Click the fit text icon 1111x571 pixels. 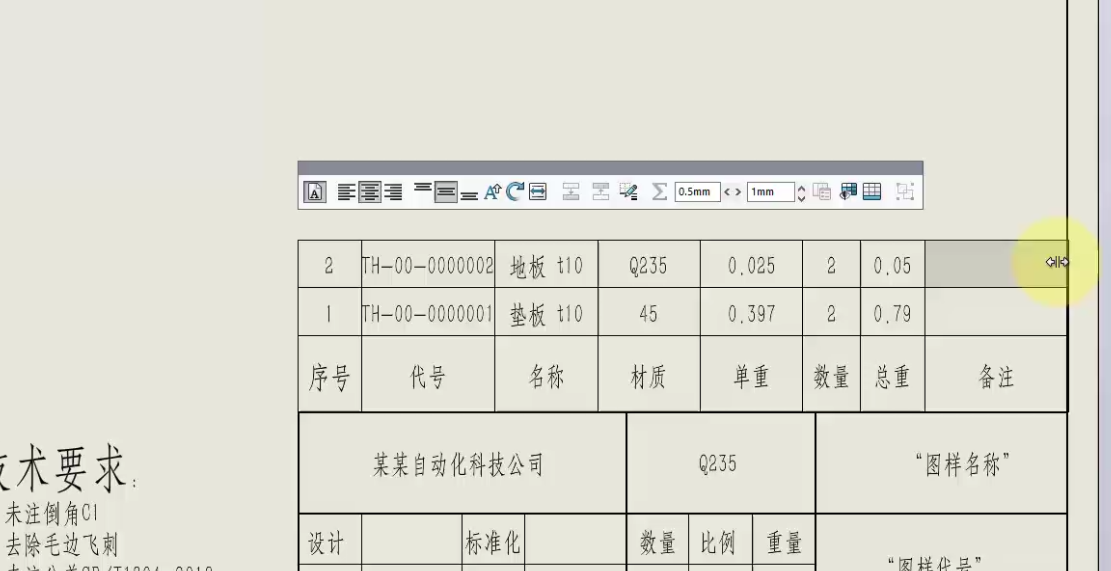click(x=492, y=192)
